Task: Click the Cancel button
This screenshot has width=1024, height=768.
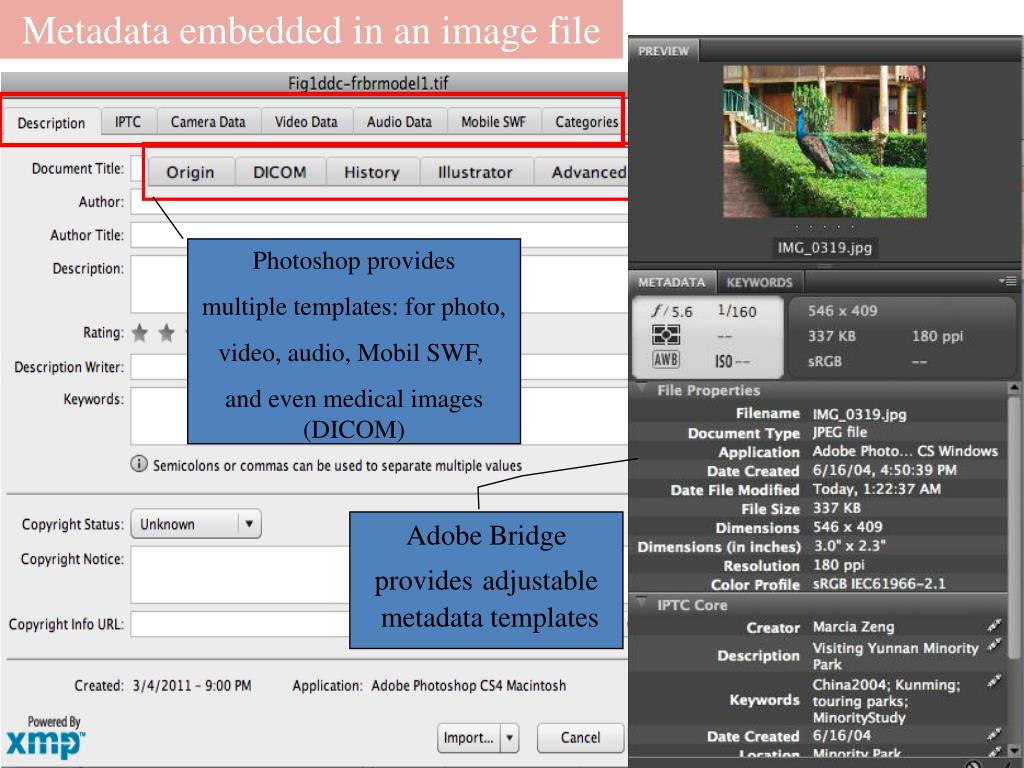Action: [580, 738]
